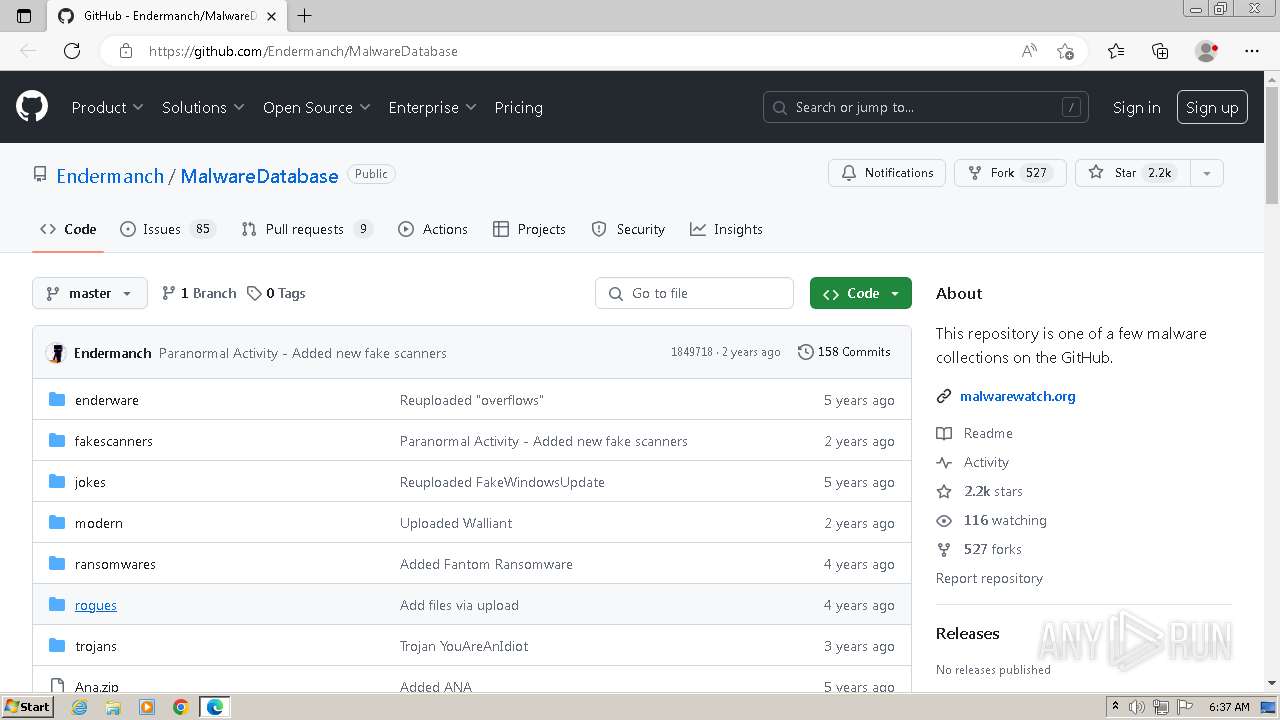
Task: Click the Go to file input
Action: pyautogui.click(x=694, y=293)
